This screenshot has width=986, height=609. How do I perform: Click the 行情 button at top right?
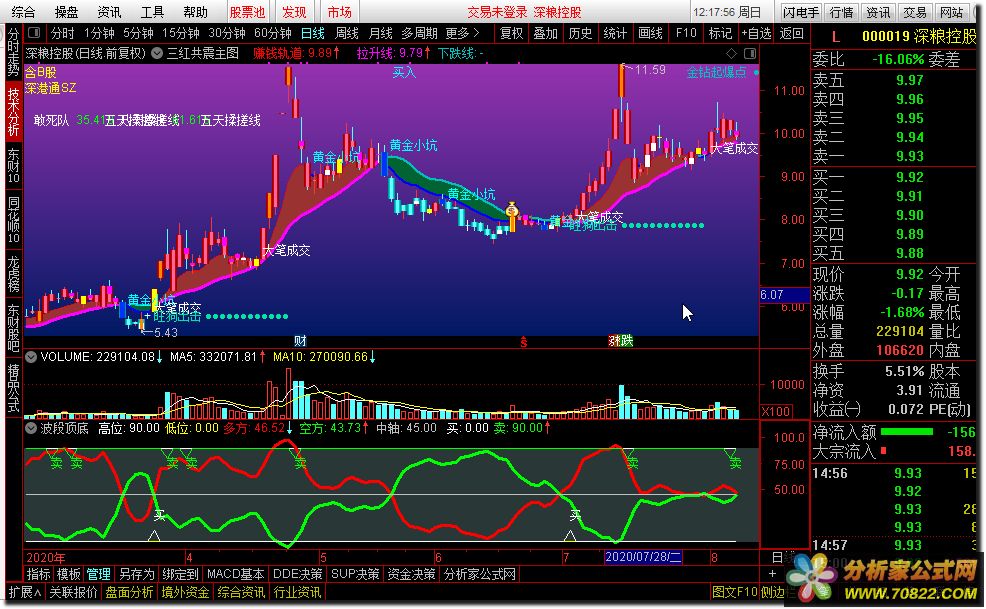pyautogui.click(x=841, y=12)
